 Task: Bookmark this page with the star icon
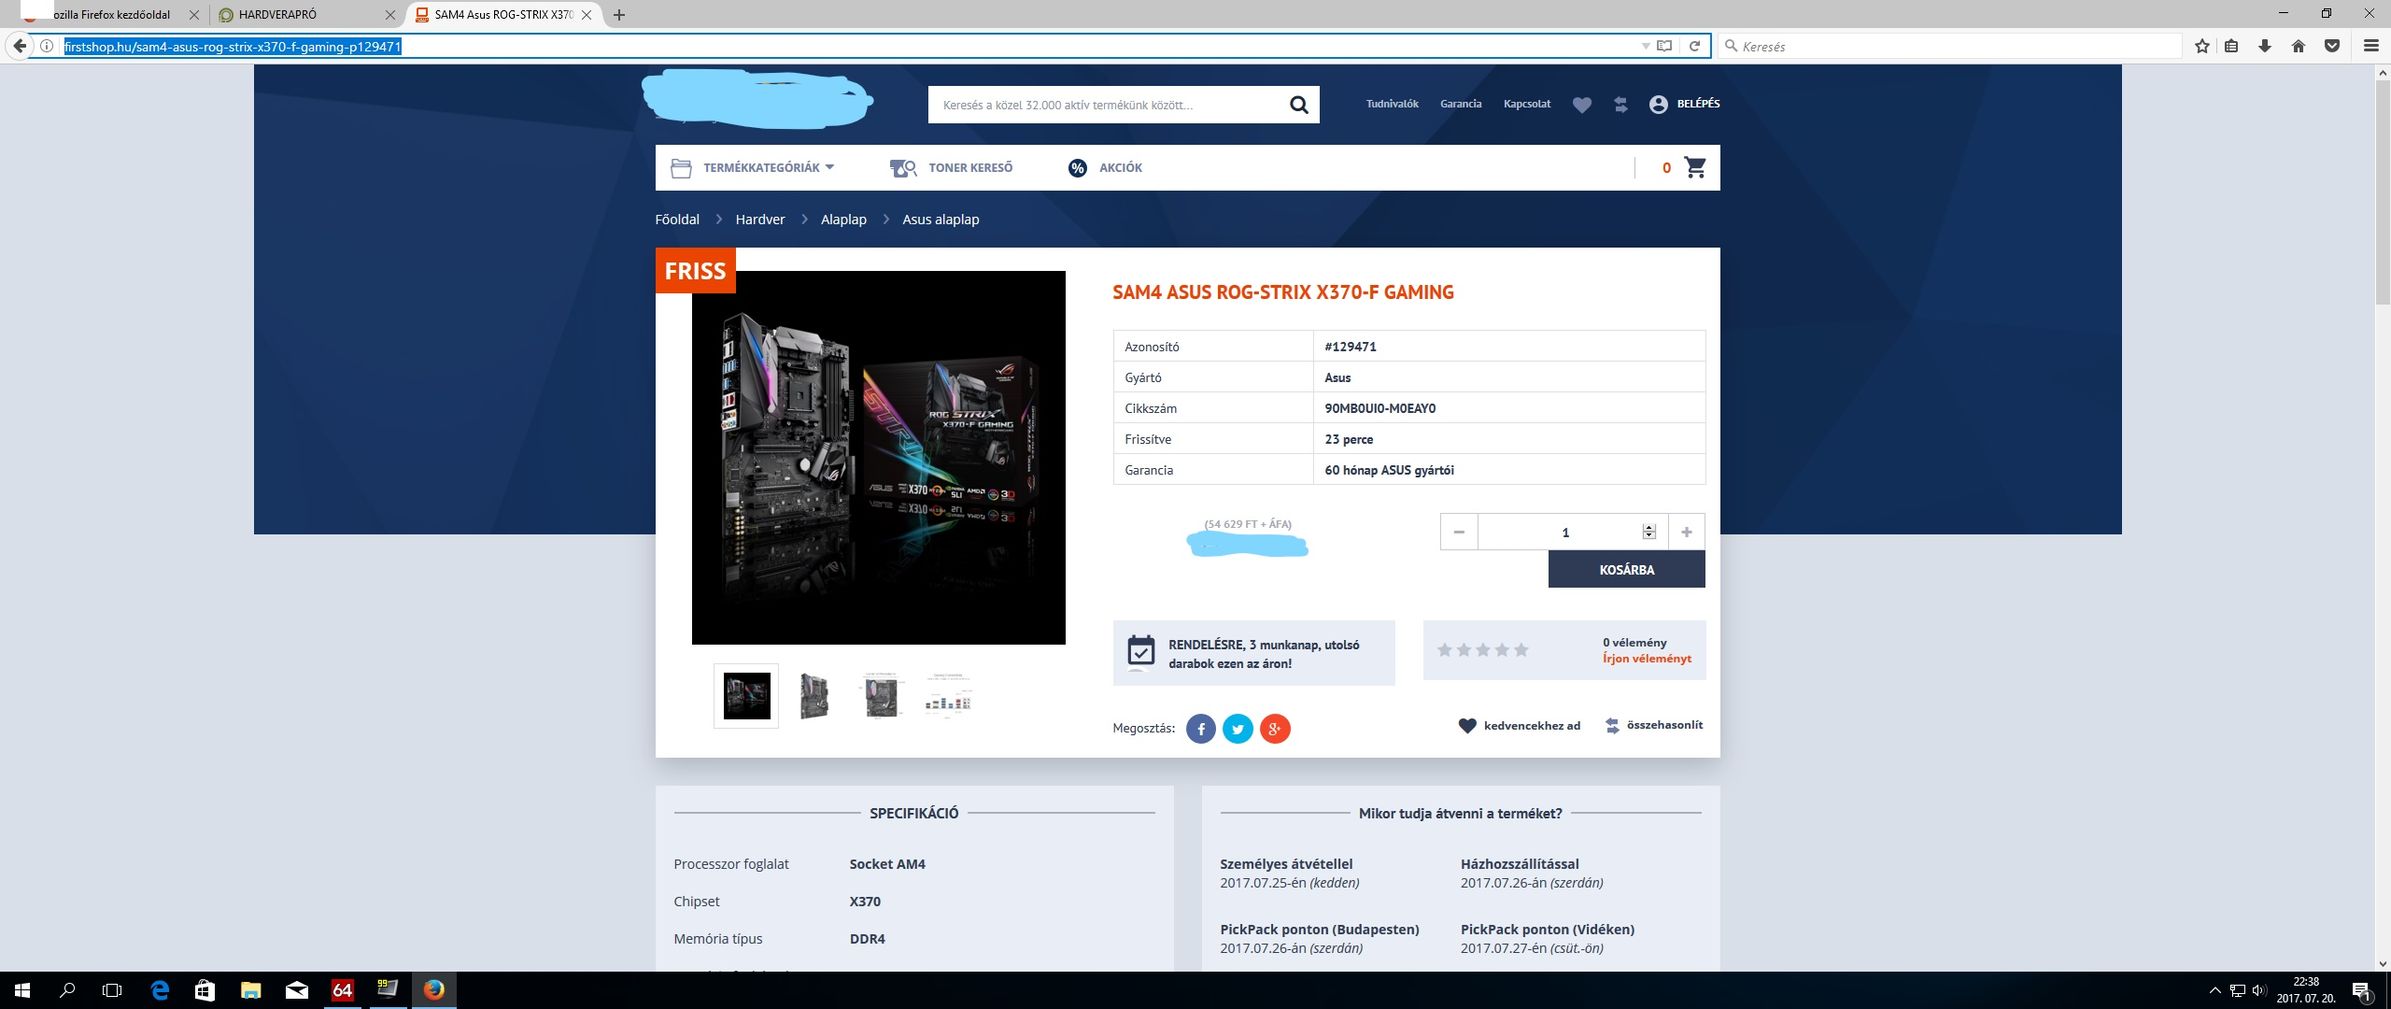(2202, 46)
